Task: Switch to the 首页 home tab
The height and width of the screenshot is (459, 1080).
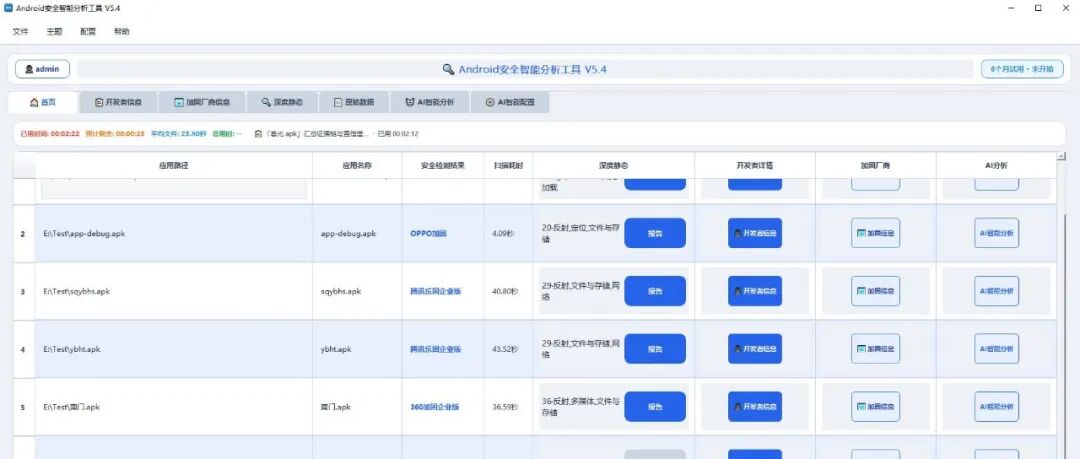Action: [x=43, y=102]
